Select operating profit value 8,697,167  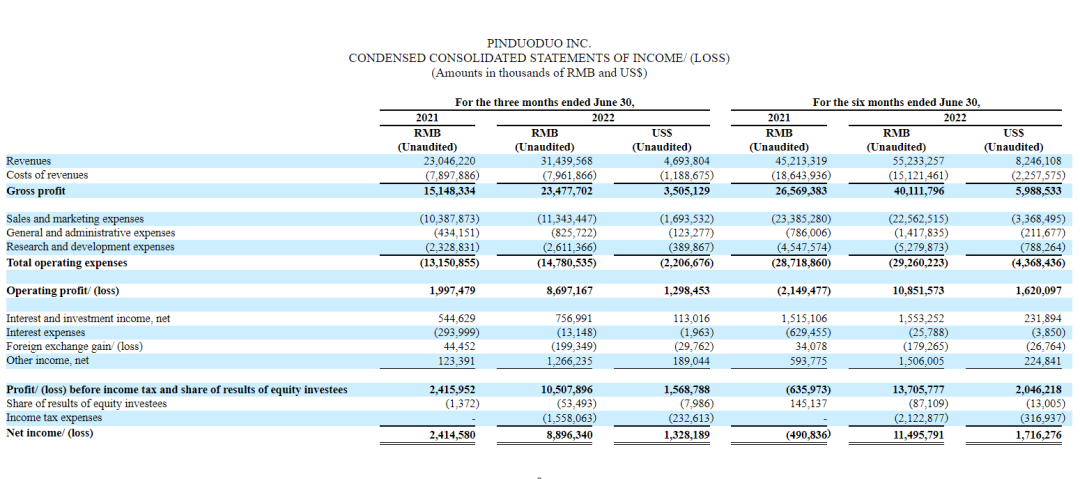coord(569,291)
